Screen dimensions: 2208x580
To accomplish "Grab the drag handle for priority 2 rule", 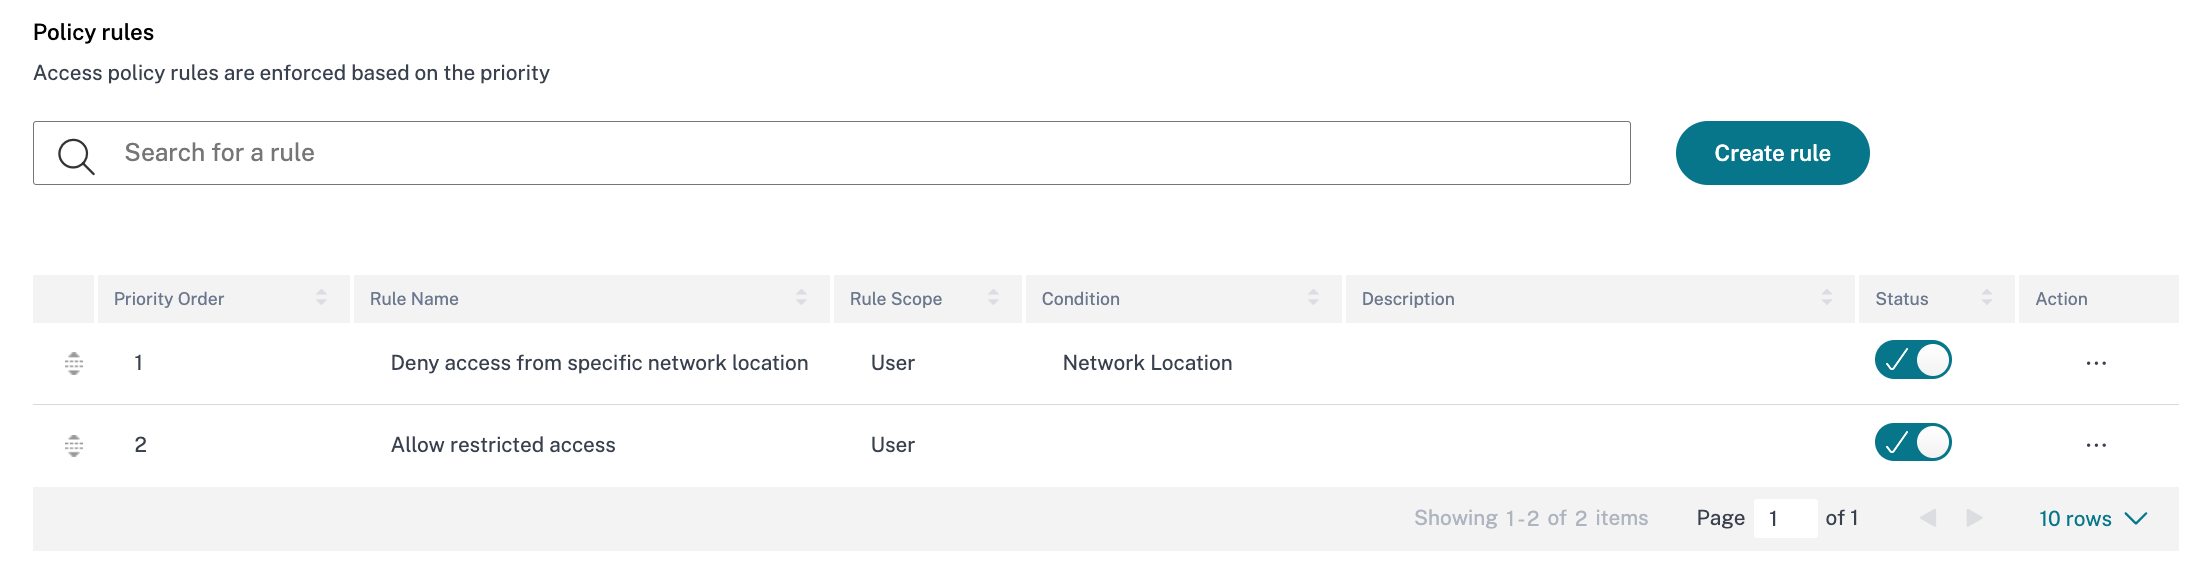I will point(74,445).
